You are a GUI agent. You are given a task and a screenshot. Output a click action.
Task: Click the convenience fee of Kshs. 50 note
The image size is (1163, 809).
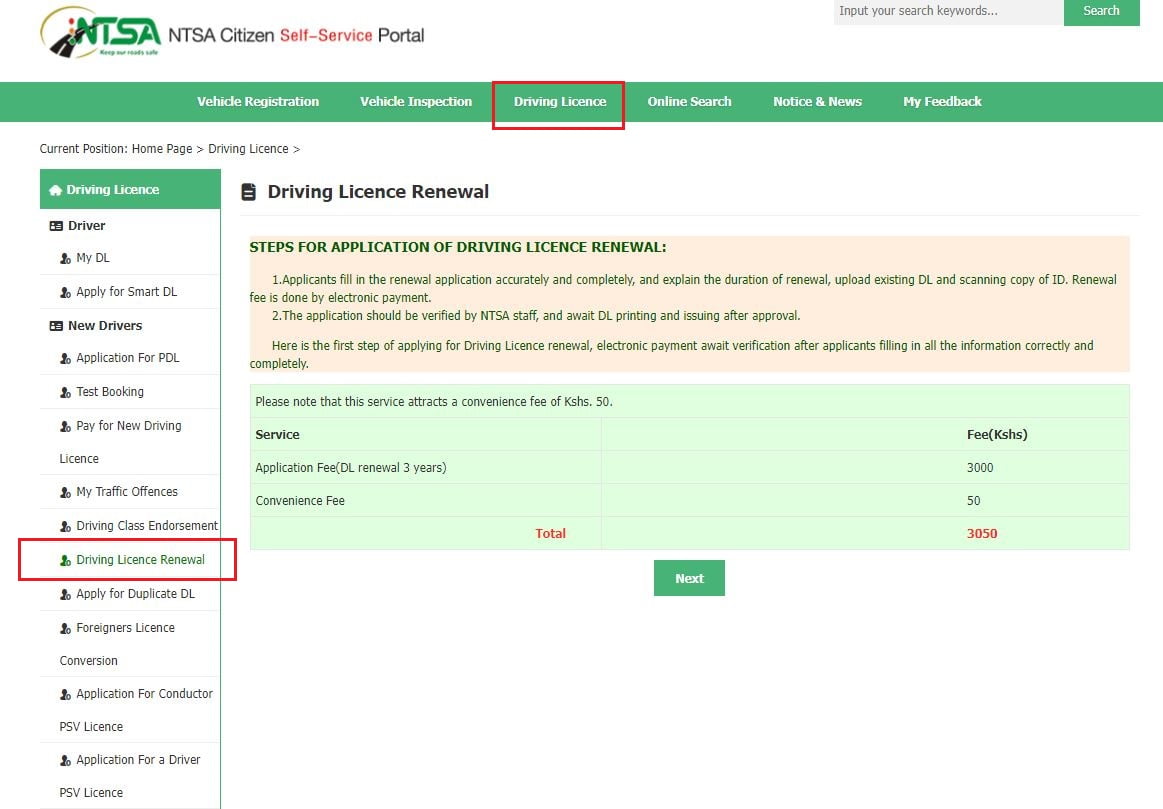[x=434, y=402]
